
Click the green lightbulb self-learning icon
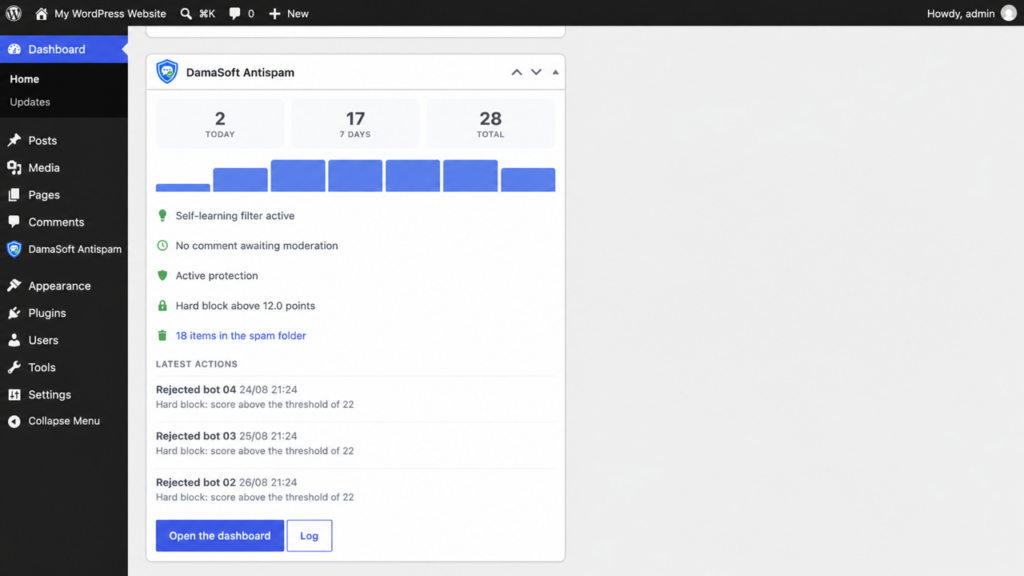(x=163, y=216)
